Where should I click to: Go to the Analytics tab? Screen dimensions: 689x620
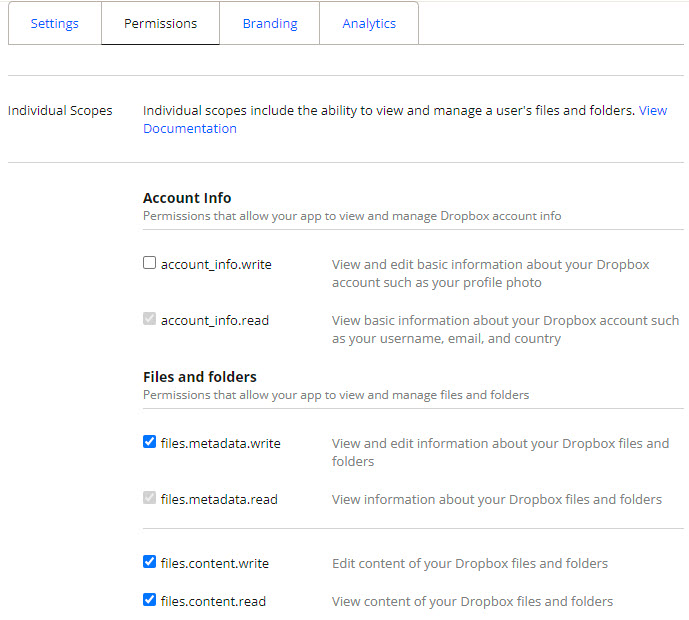pyautogui.click(x=369, y=23)
